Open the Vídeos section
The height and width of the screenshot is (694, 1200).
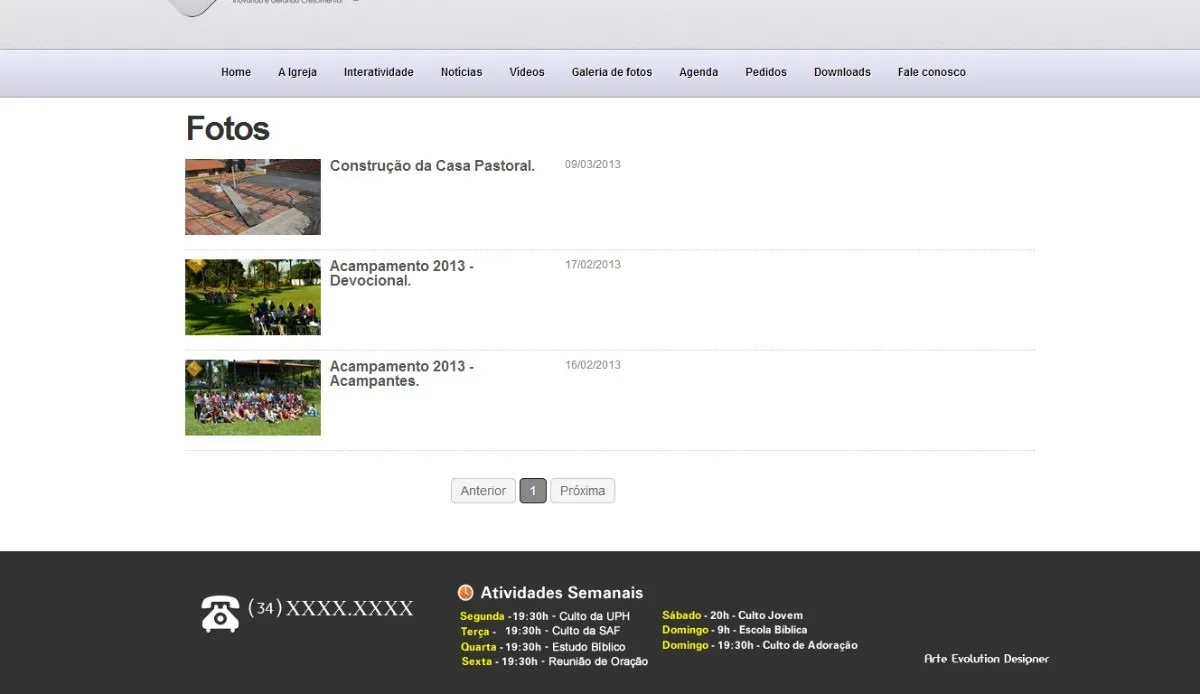pyautogui.click(x=527, y=72)
